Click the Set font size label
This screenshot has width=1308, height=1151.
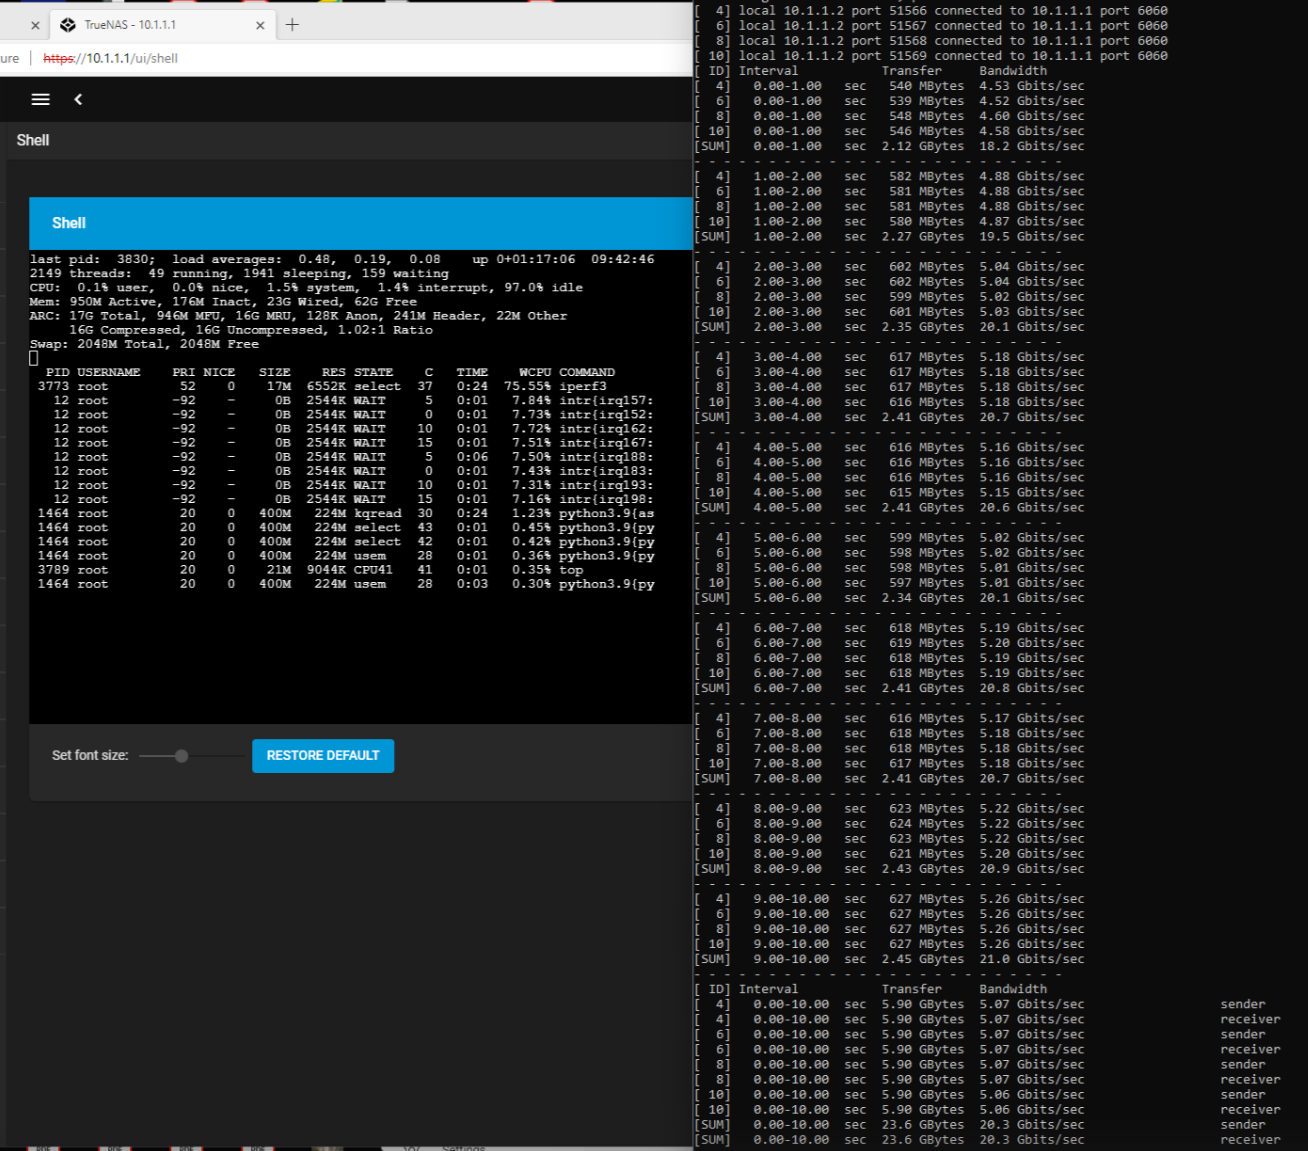[x=90, y=756]
